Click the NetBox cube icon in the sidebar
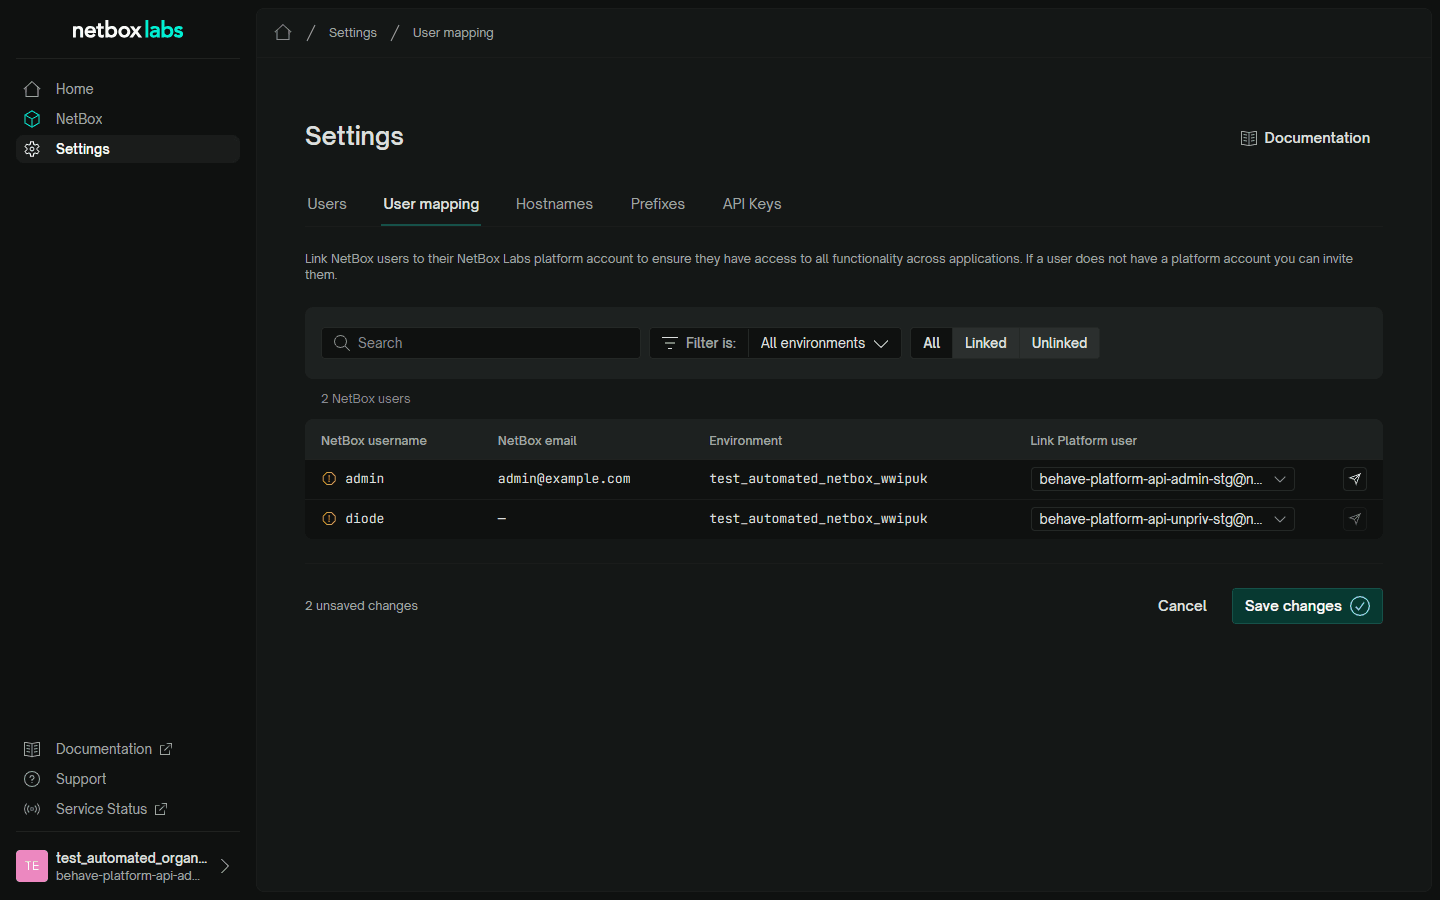1440x900 pixels. 32,119
